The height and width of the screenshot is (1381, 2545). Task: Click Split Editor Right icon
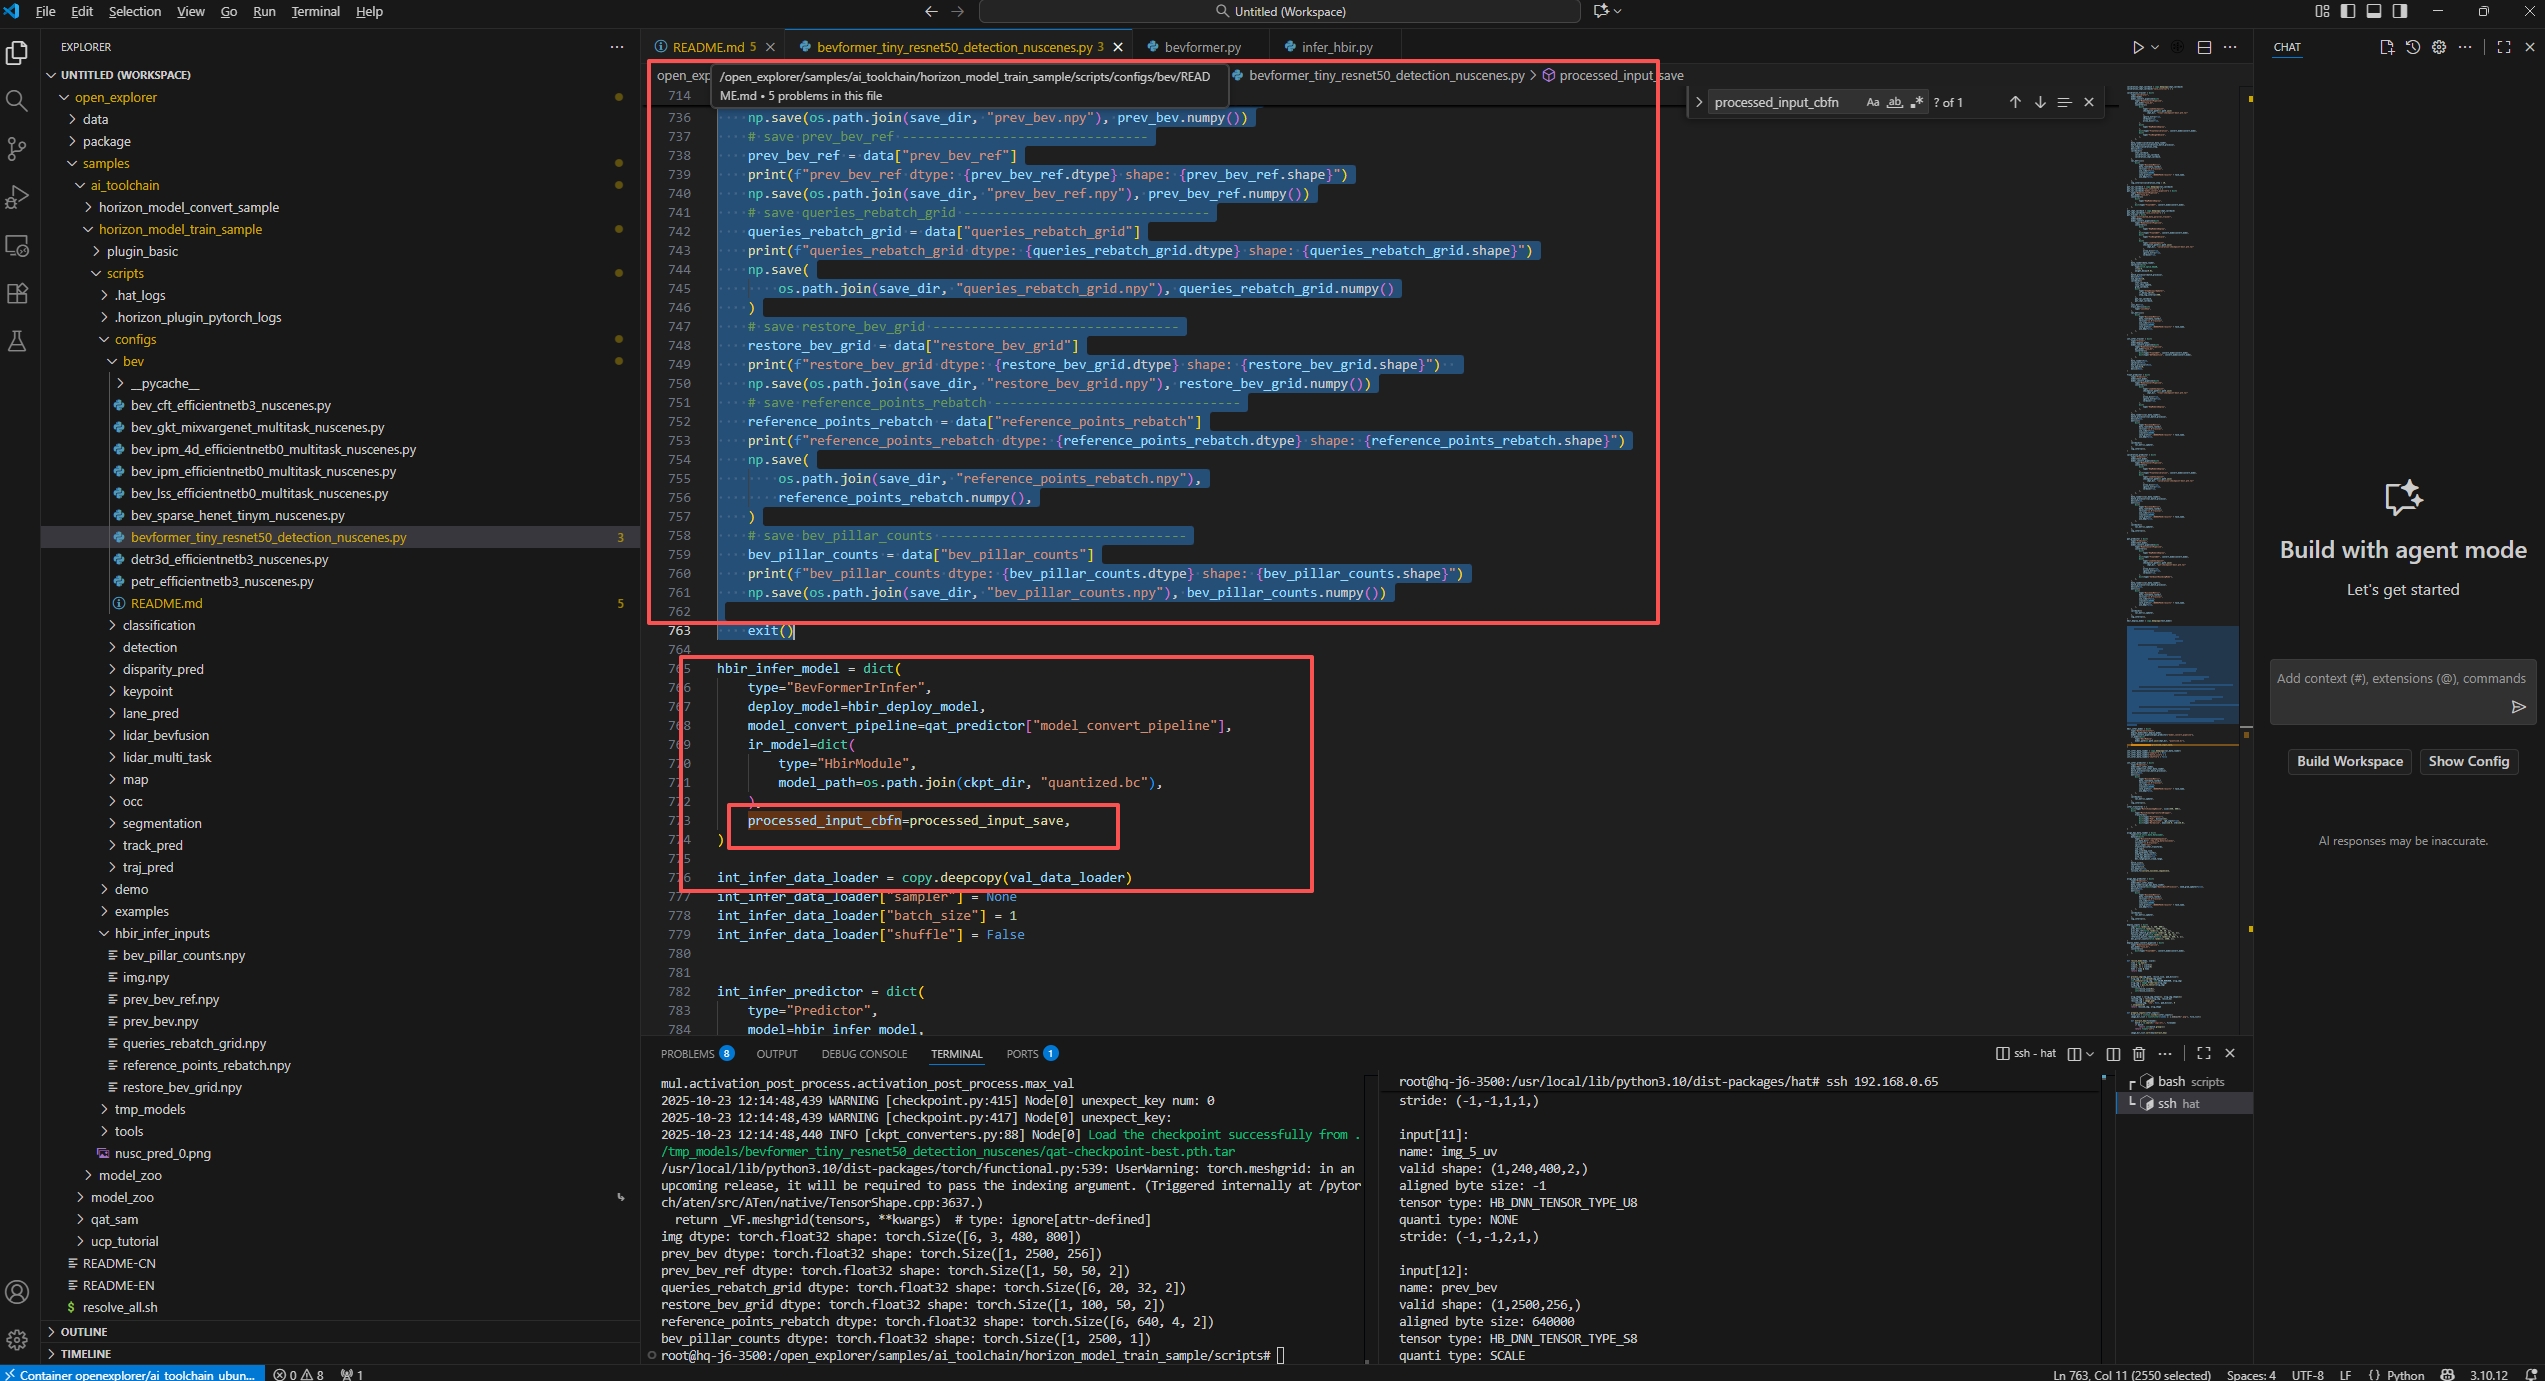click(2204, 47)
